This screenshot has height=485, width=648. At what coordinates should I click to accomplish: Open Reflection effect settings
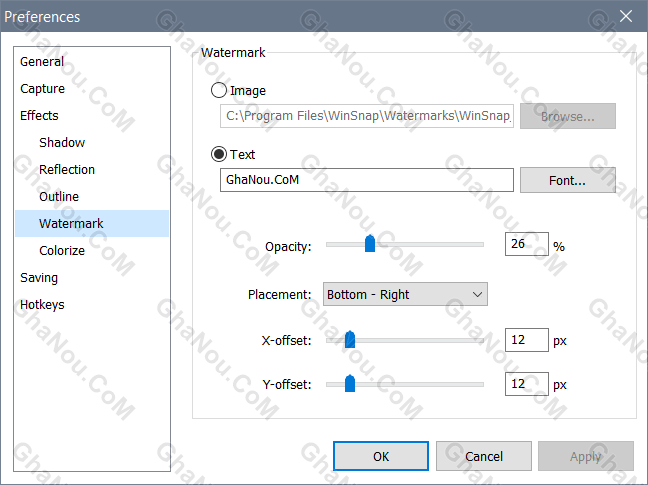coord(92,169)
